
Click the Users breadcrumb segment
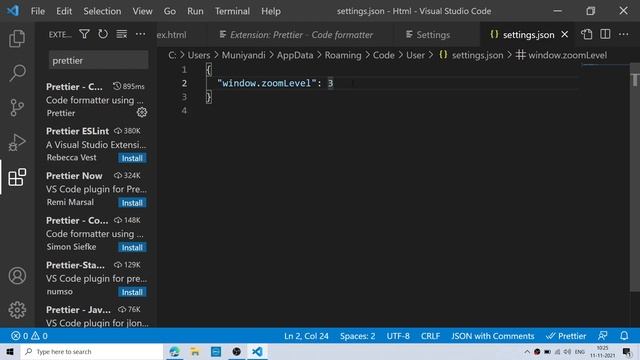tap(198, 55)
